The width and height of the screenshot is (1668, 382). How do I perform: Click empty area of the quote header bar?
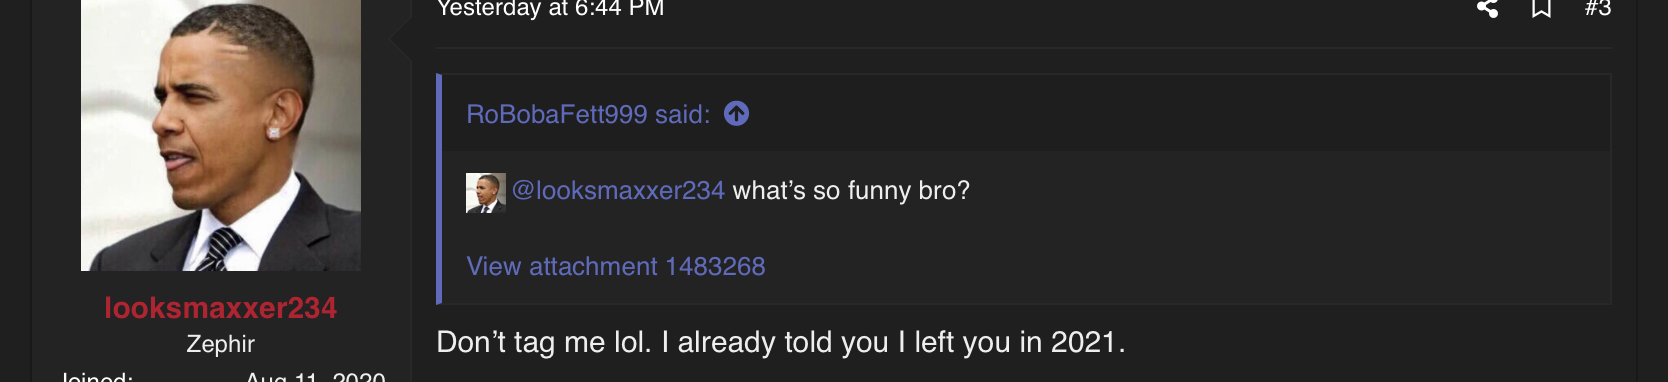click(1180, 114)
